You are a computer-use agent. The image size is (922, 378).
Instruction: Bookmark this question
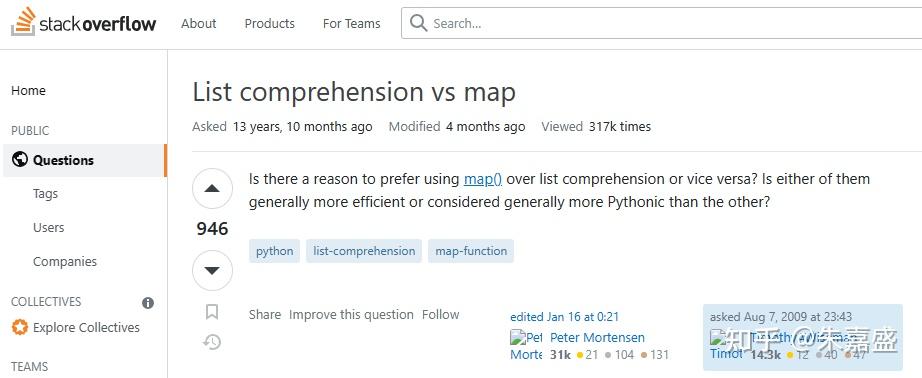click(212, 312)
